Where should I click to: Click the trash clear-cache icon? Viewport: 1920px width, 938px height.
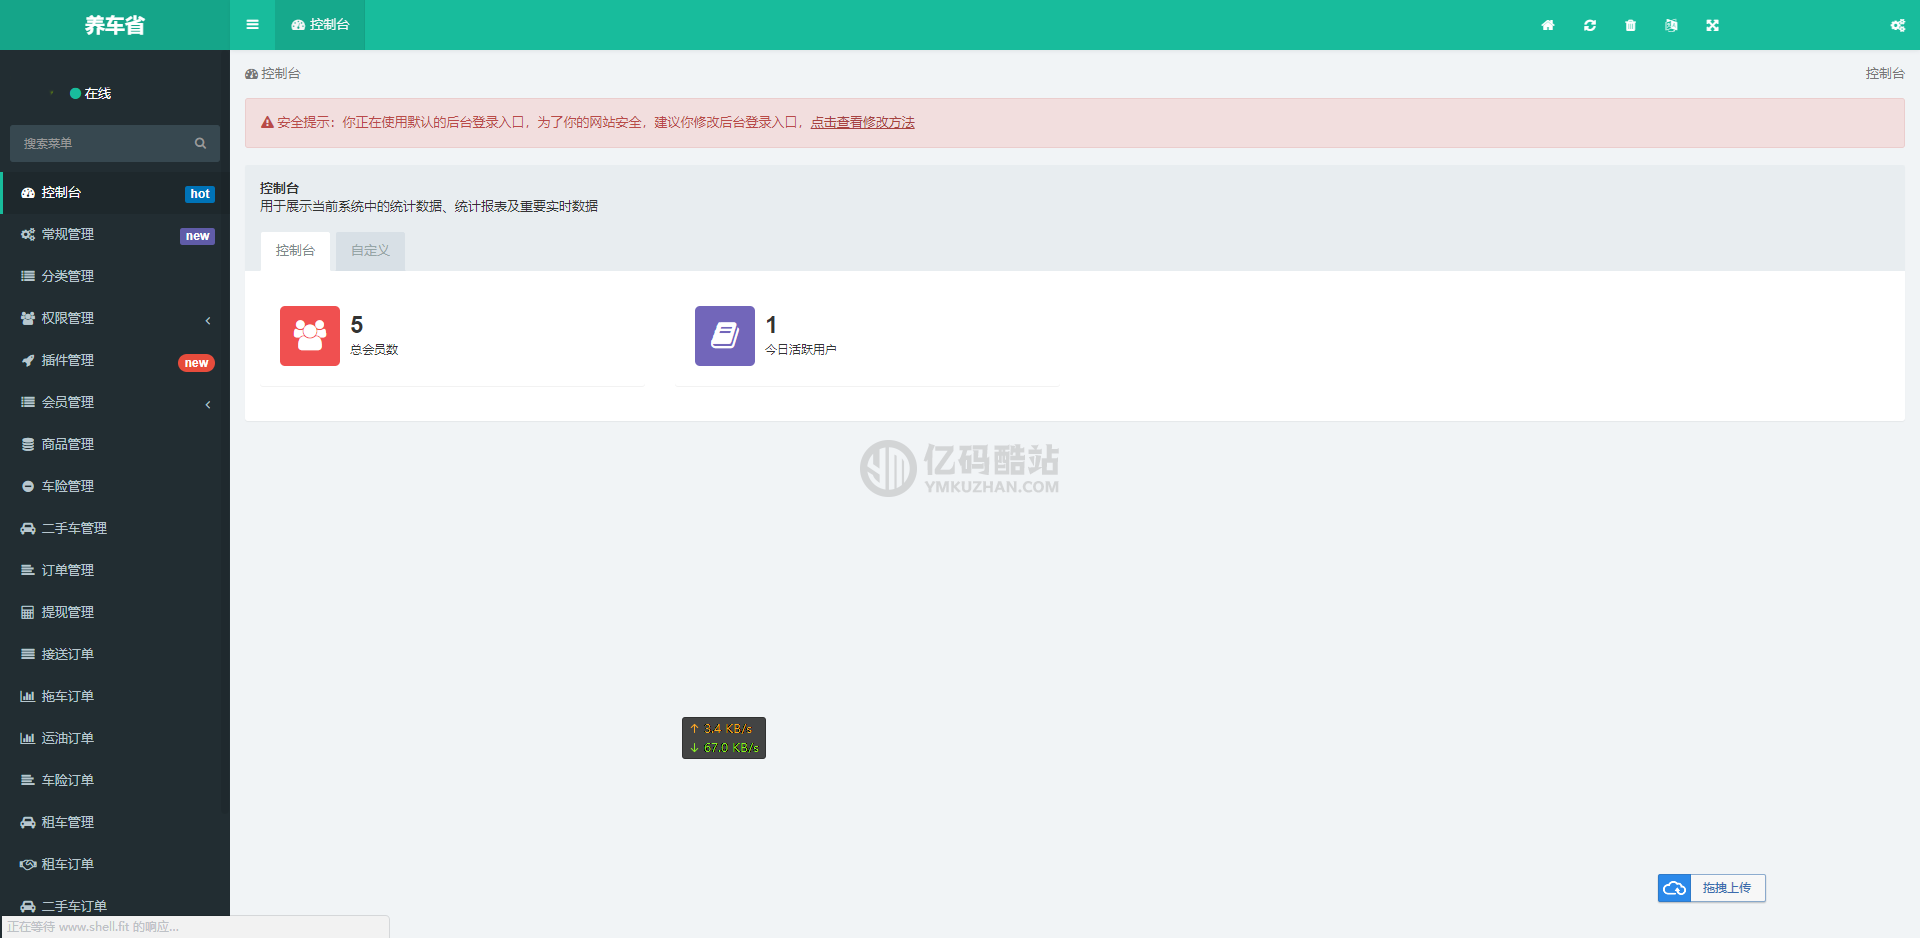1631,25
